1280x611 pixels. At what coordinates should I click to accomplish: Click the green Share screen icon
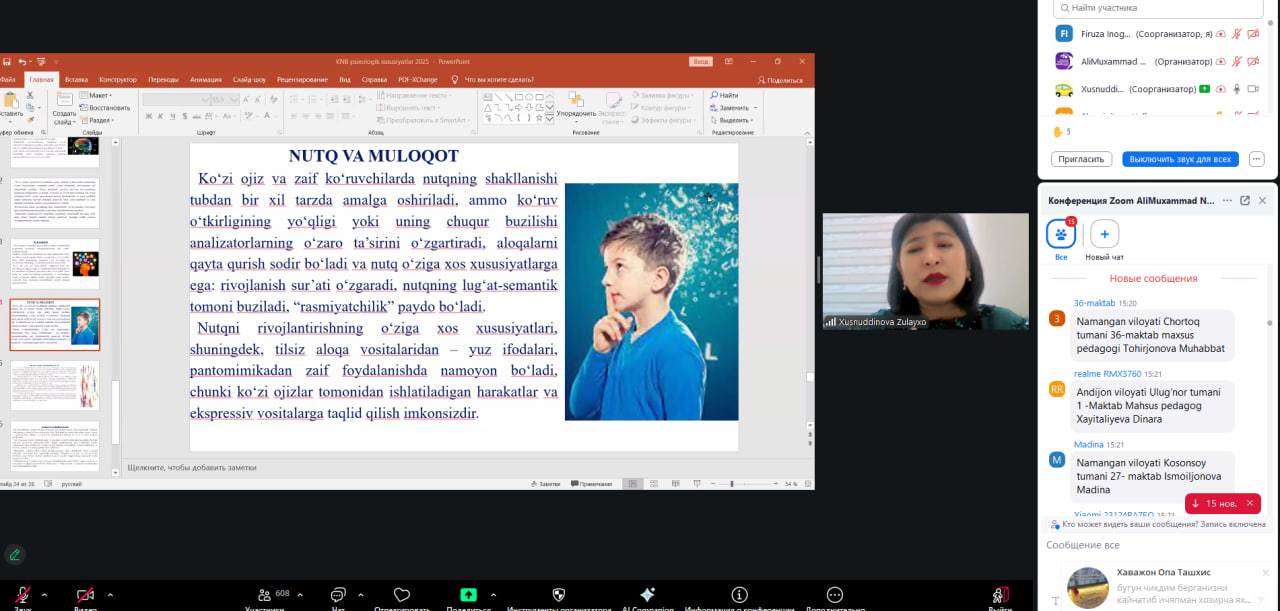click(468, 594)
